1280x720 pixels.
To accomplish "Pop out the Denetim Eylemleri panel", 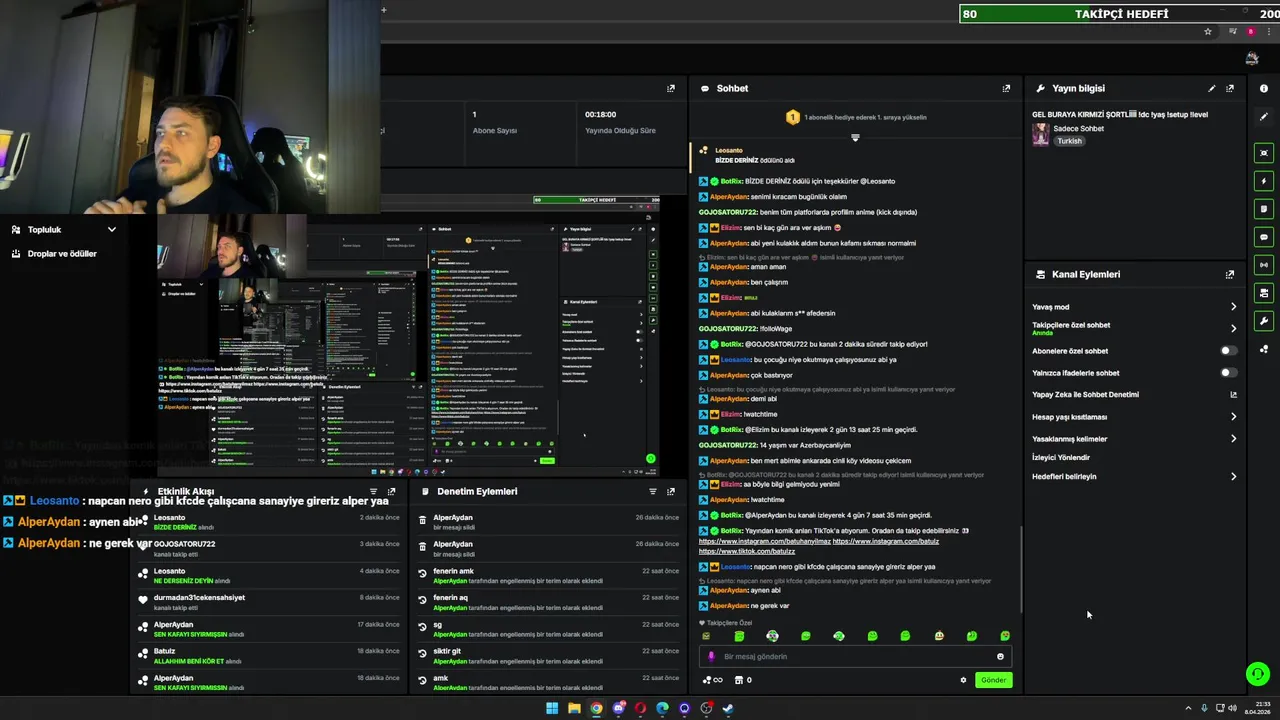I will [x=671, y=491].
